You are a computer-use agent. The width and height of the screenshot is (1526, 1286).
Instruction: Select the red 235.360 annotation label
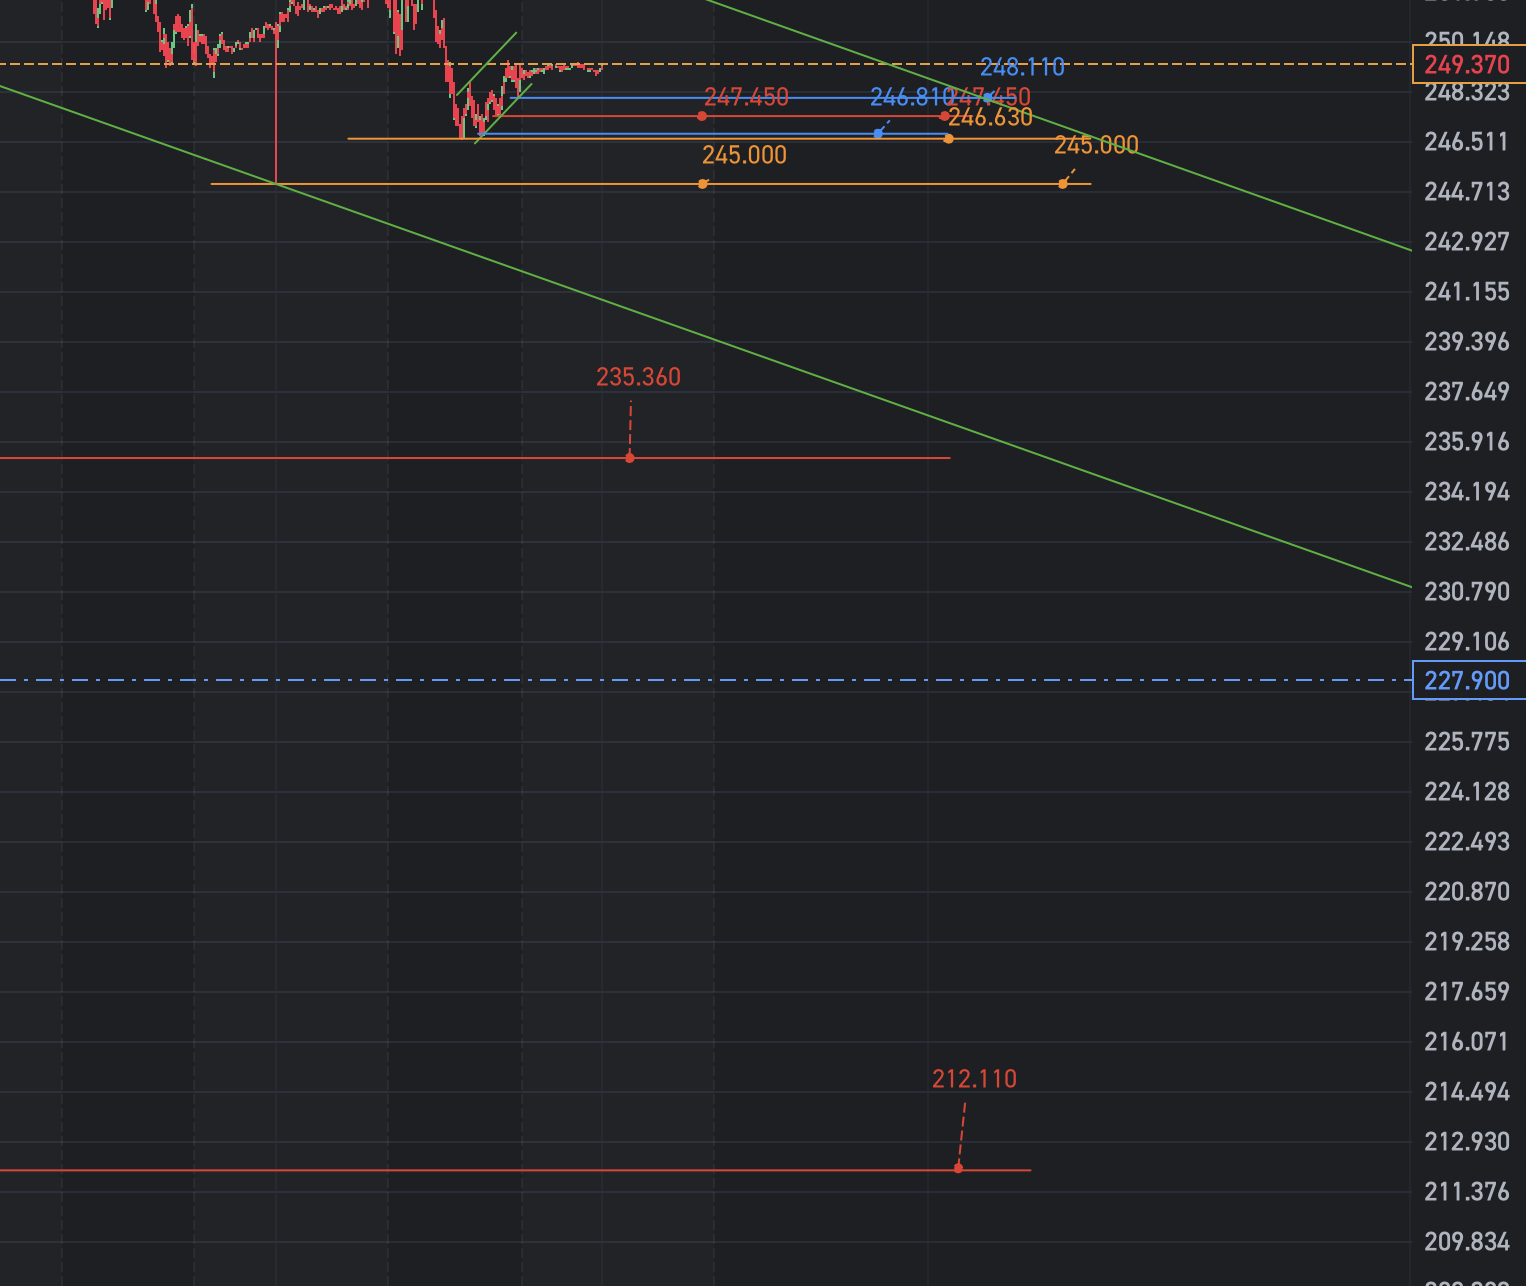tap(638, 377)
